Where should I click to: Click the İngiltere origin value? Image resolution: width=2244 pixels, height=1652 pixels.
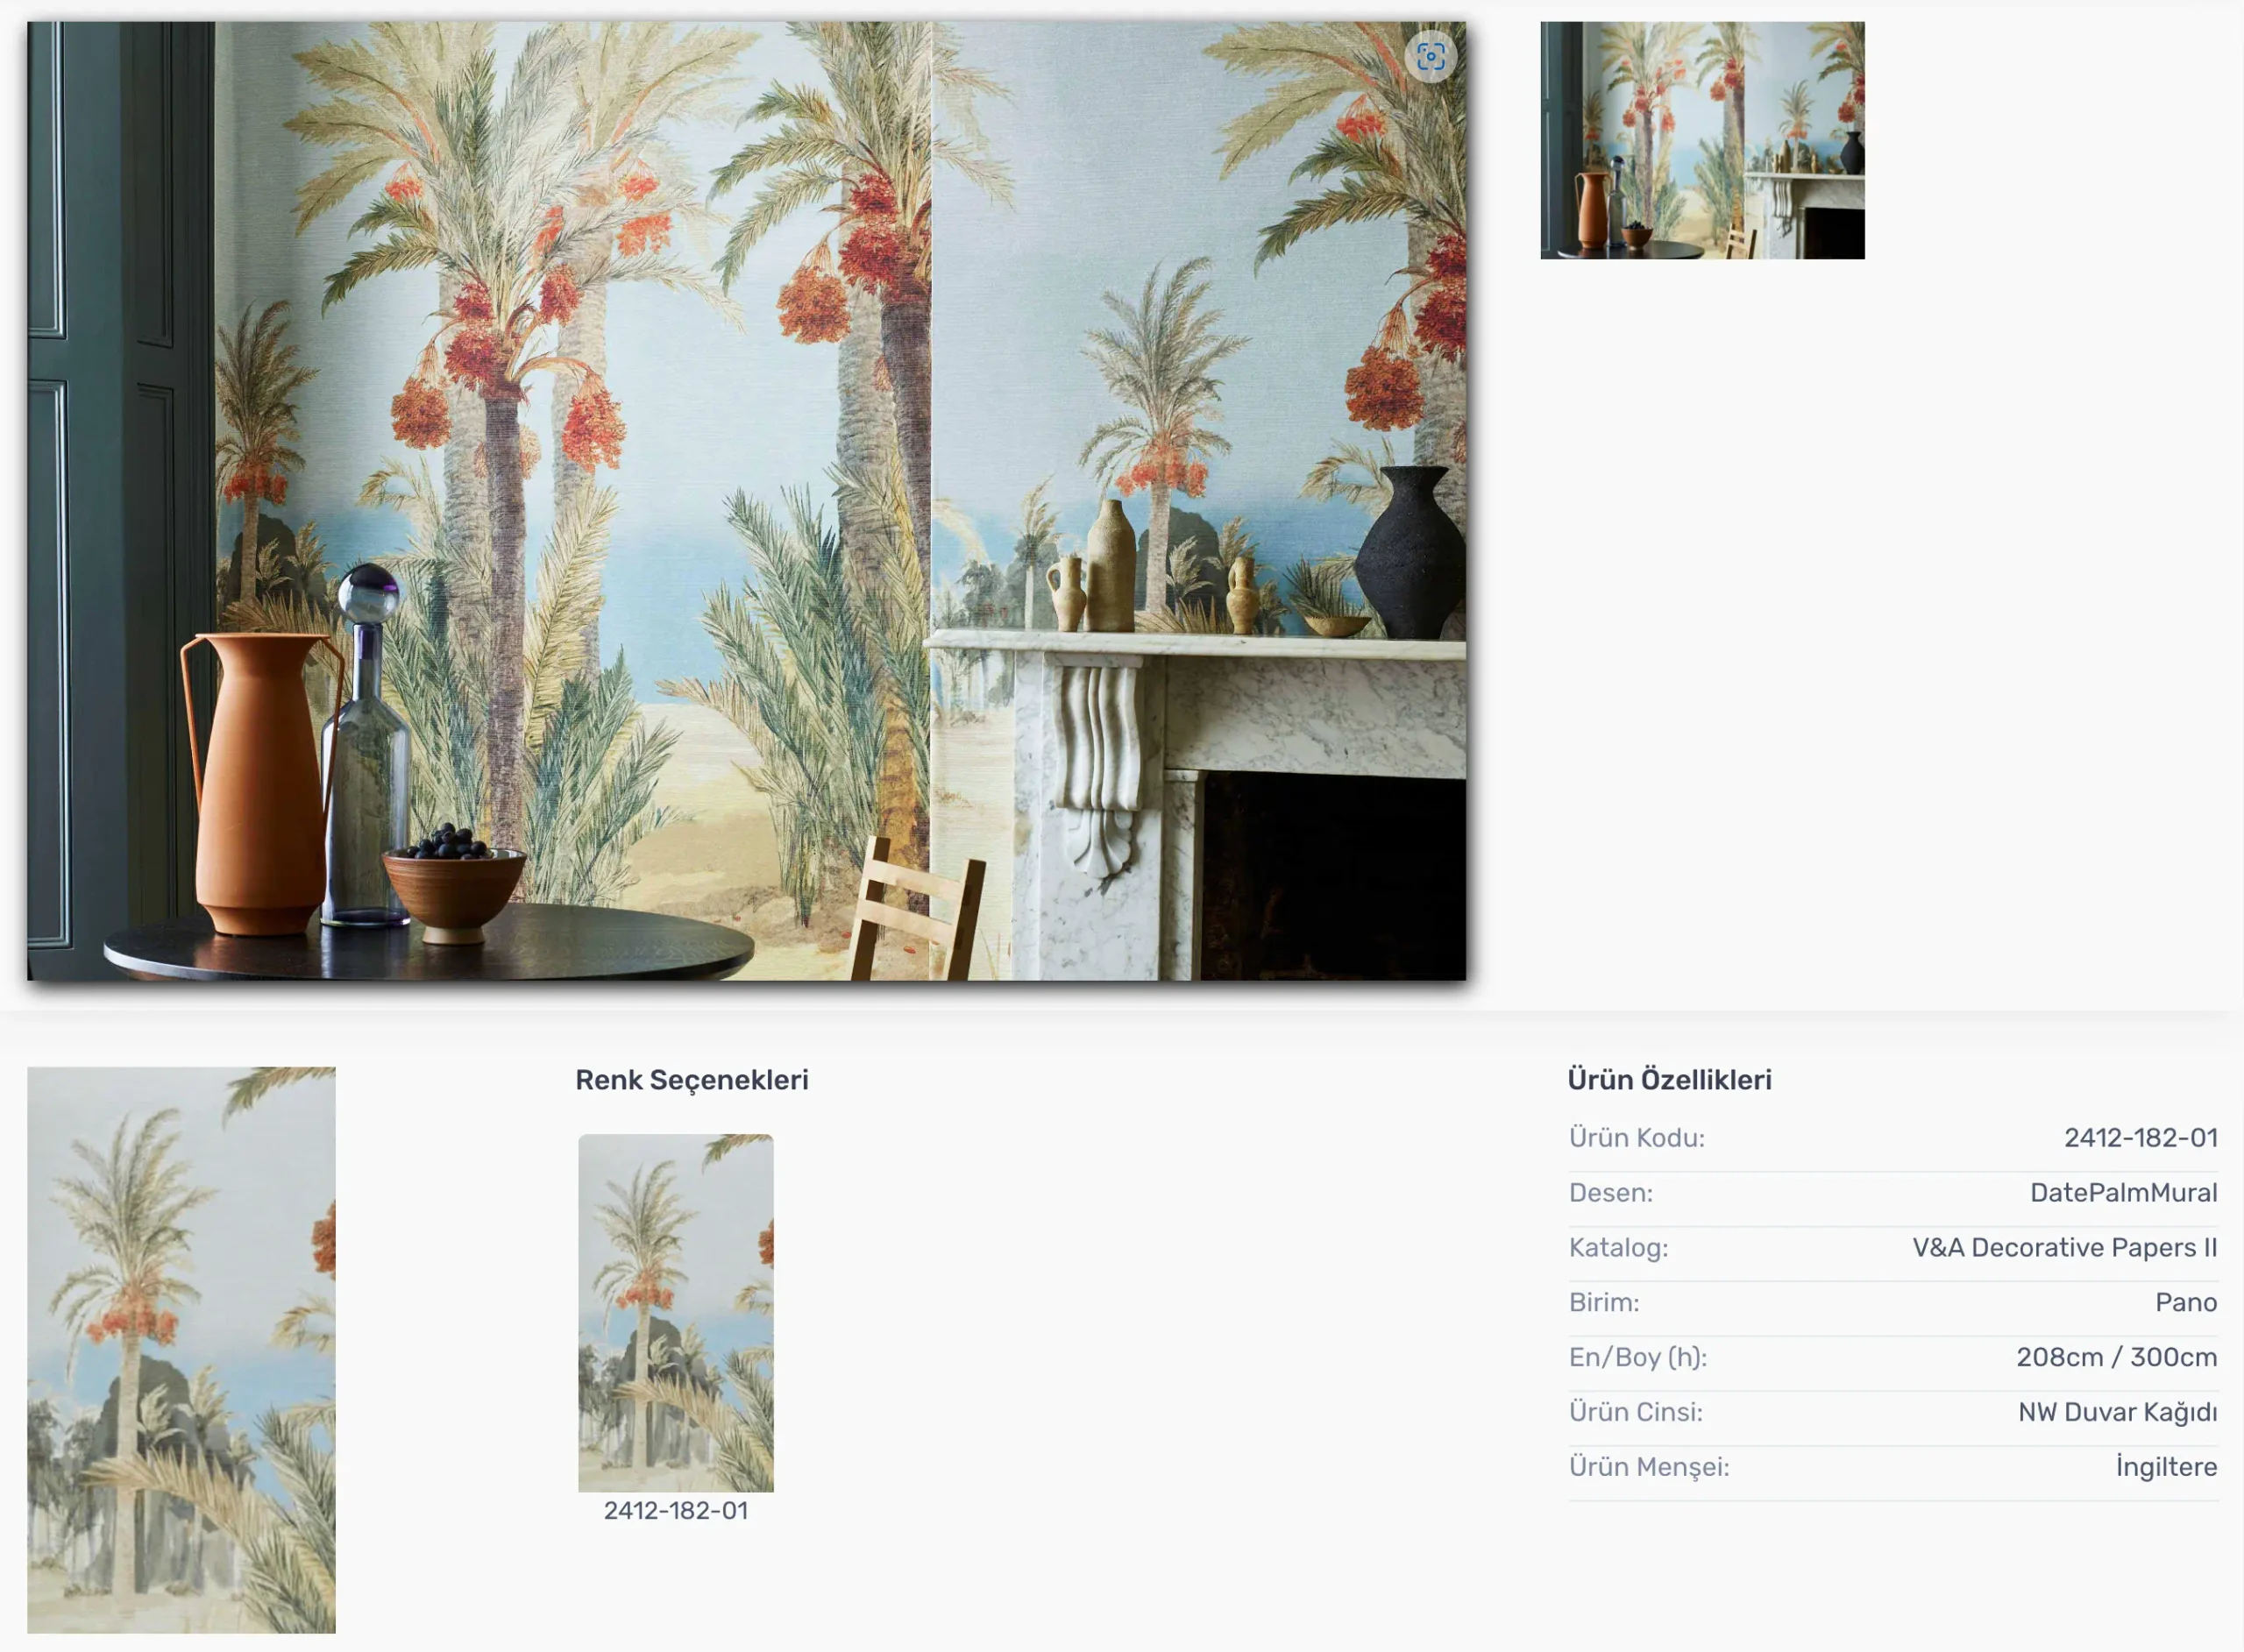(2166, 1467)
